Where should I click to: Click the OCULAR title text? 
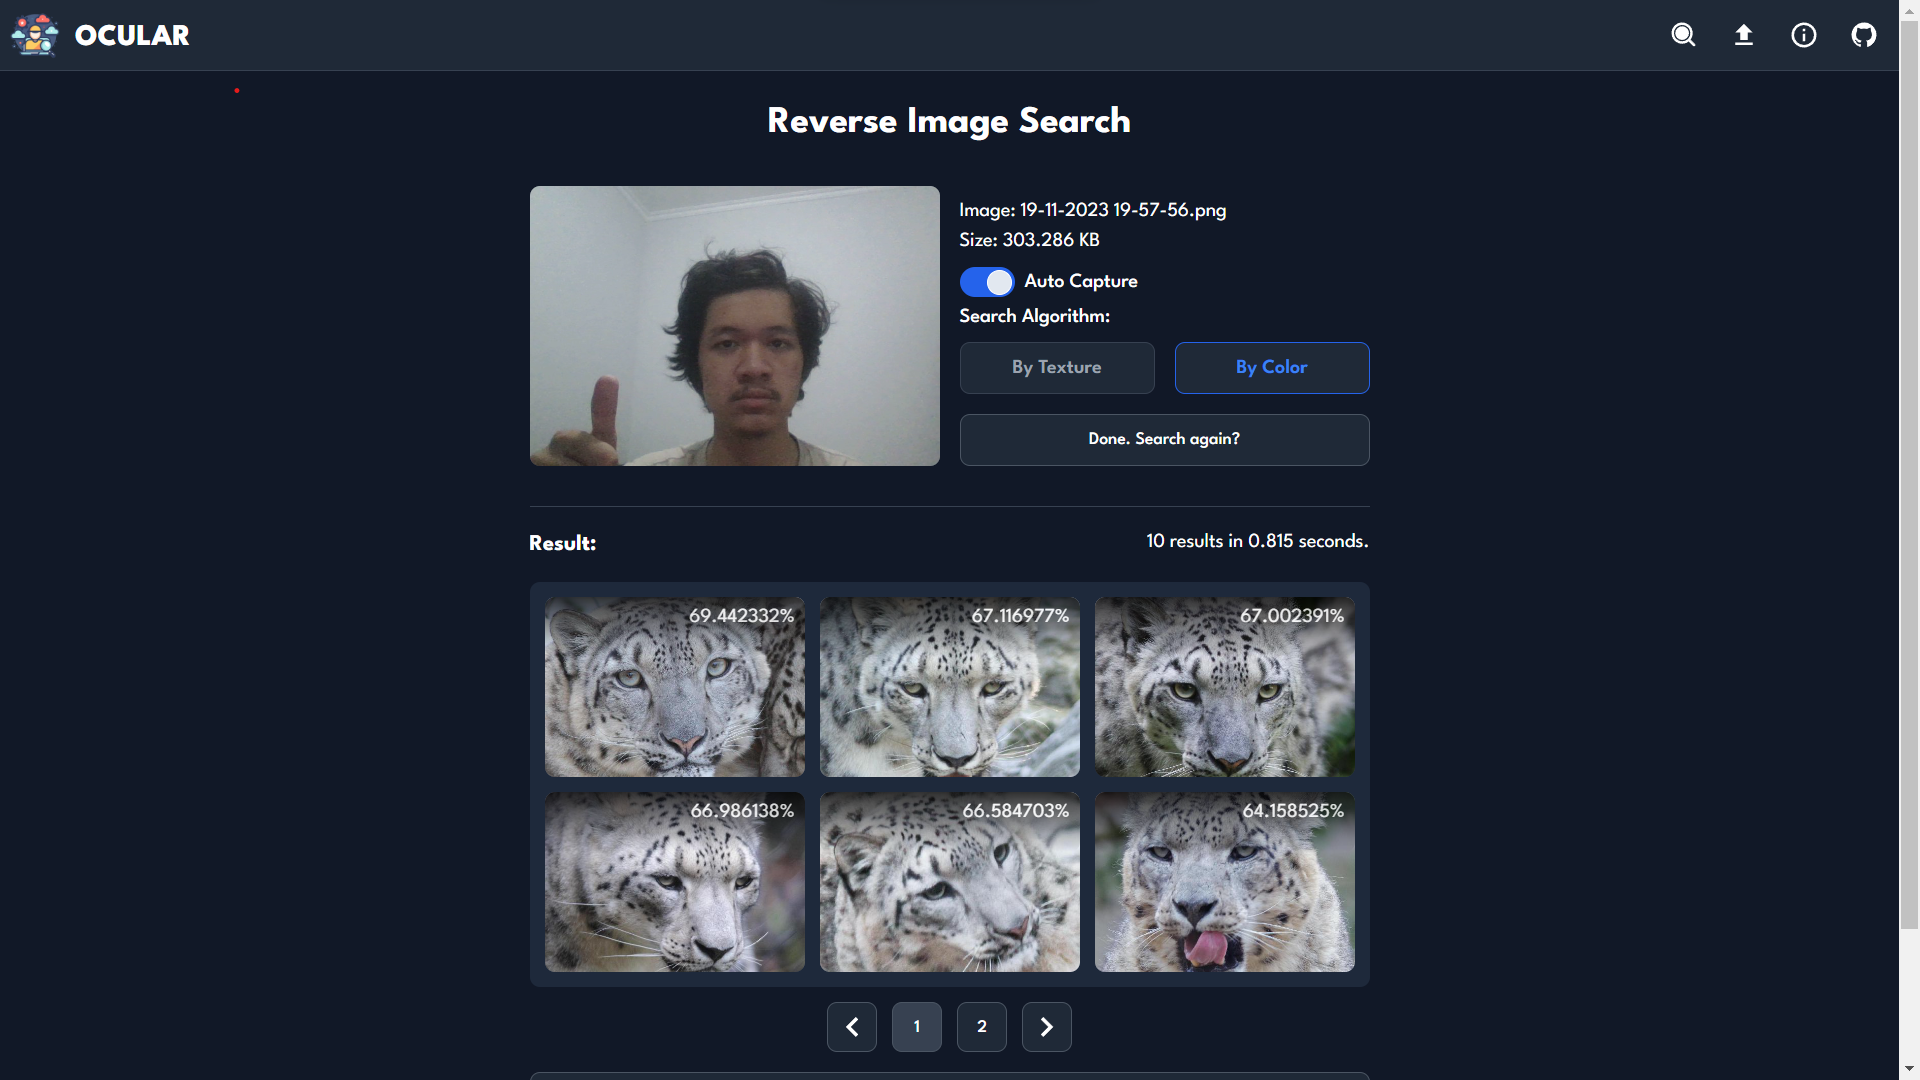[x=132, y=35]
